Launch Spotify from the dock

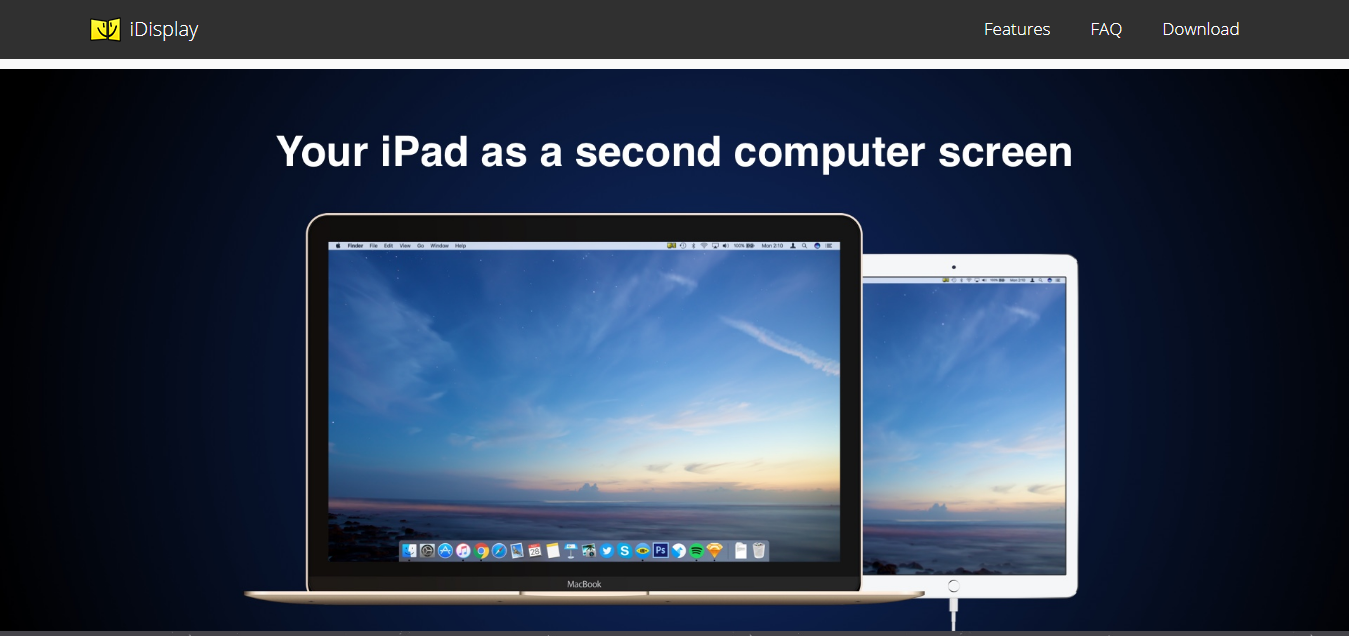click(698, 550)
